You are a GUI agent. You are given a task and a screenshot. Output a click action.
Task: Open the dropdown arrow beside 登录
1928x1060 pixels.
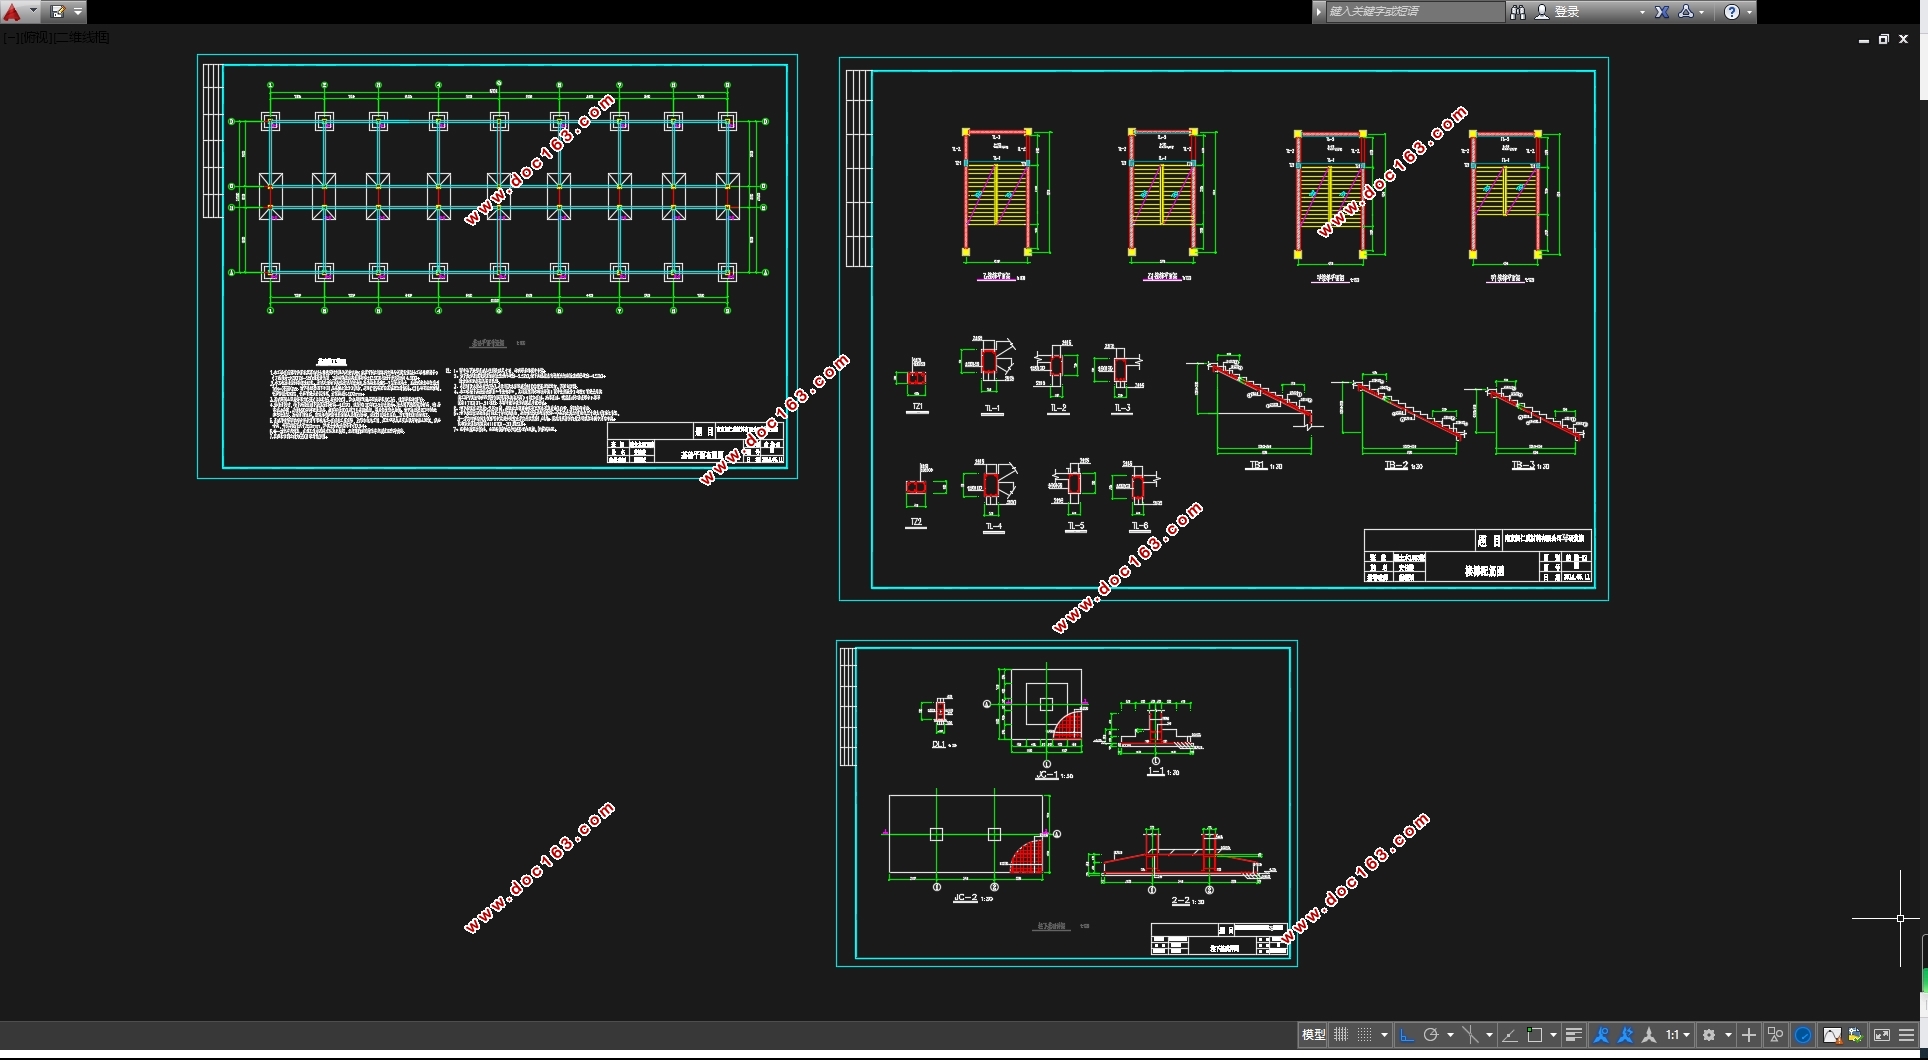(1642, 12)
